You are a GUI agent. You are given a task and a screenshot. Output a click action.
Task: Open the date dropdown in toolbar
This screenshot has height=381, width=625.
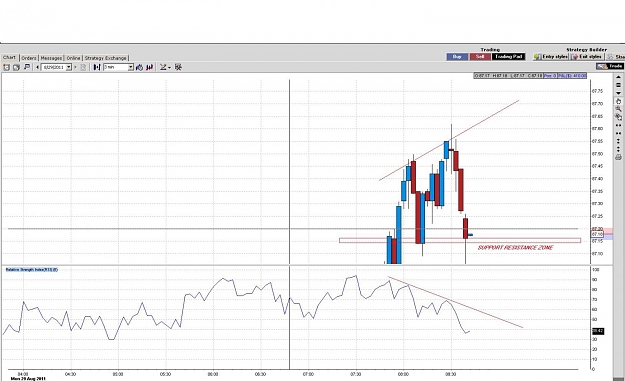pos(69,67)
